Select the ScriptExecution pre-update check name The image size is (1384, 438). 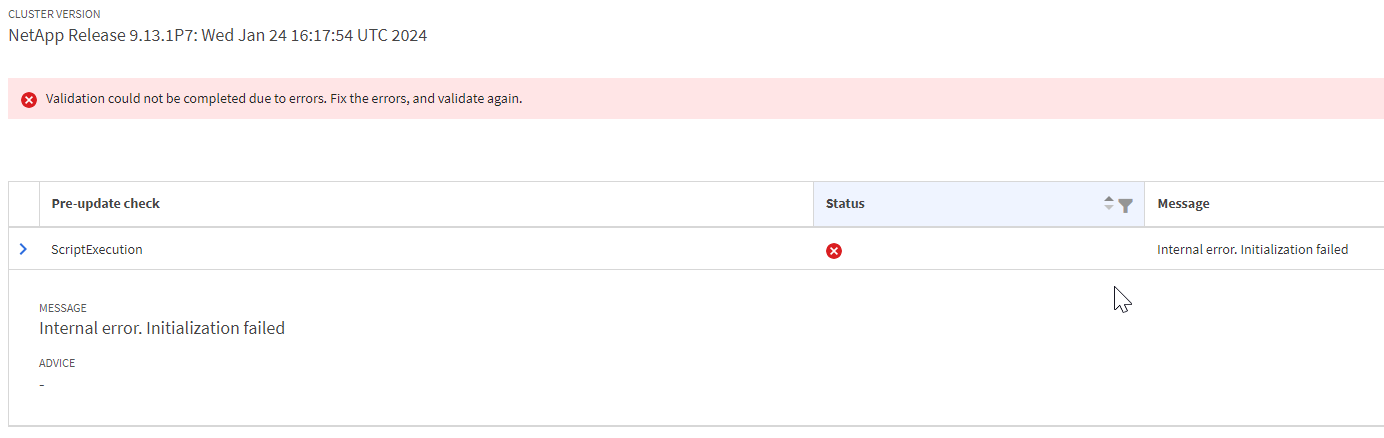coord(97,250)
